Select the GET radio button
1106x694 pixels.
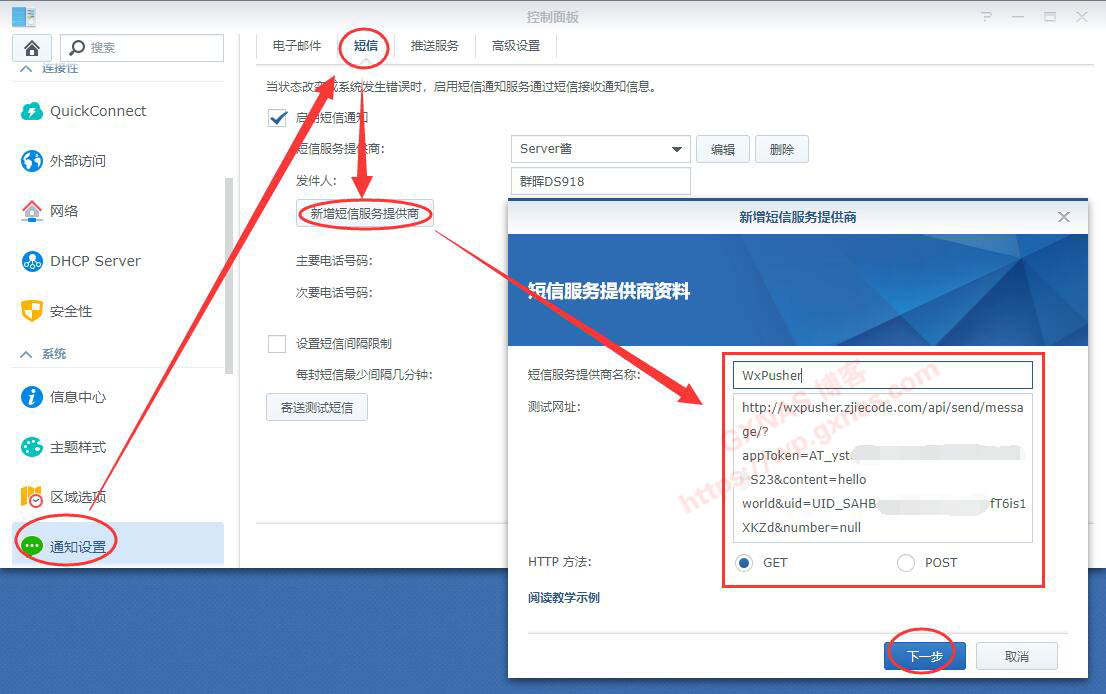(744, 563)
